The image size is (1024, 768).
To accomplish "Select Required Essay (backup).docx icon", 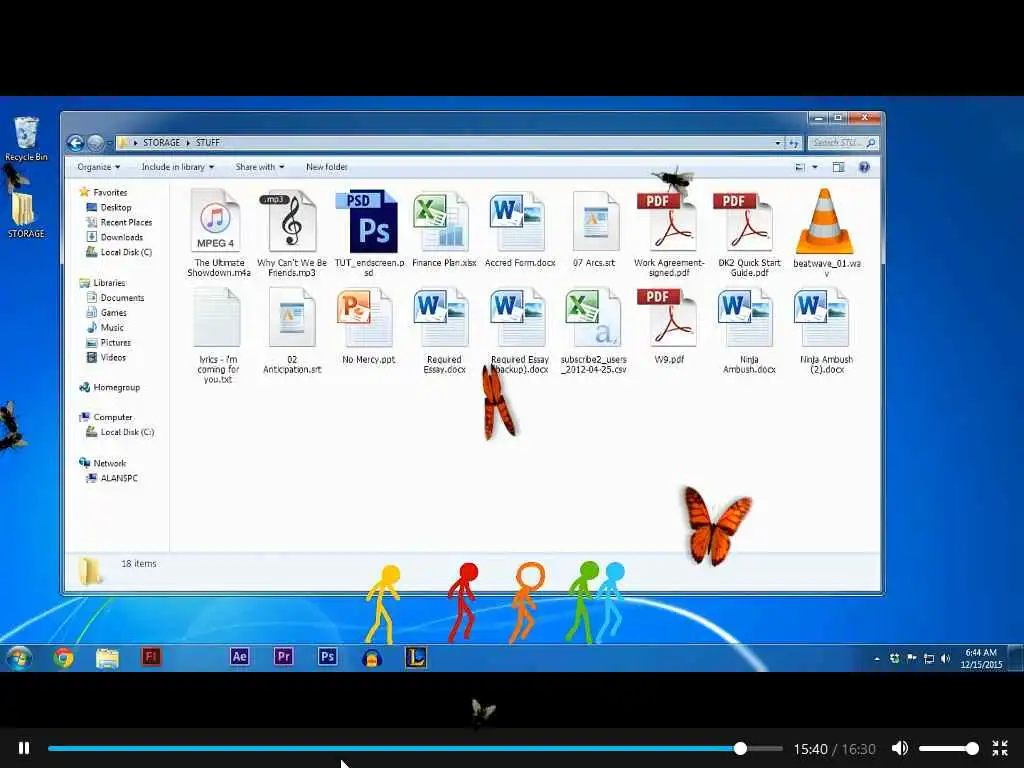I will (518, 317).
